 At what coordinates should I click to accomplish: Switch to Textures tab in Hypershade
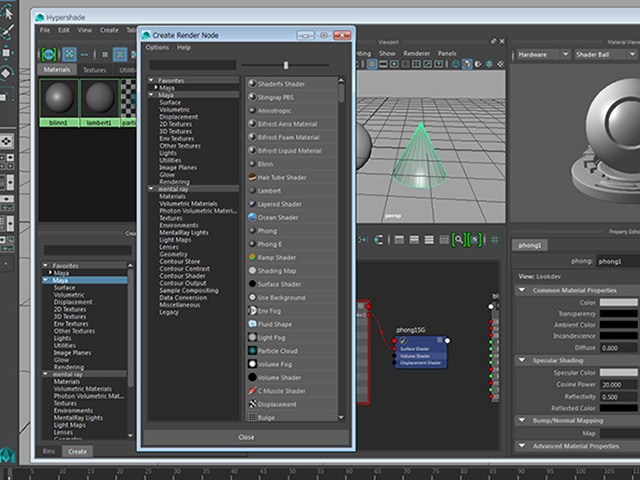(95, 70)
